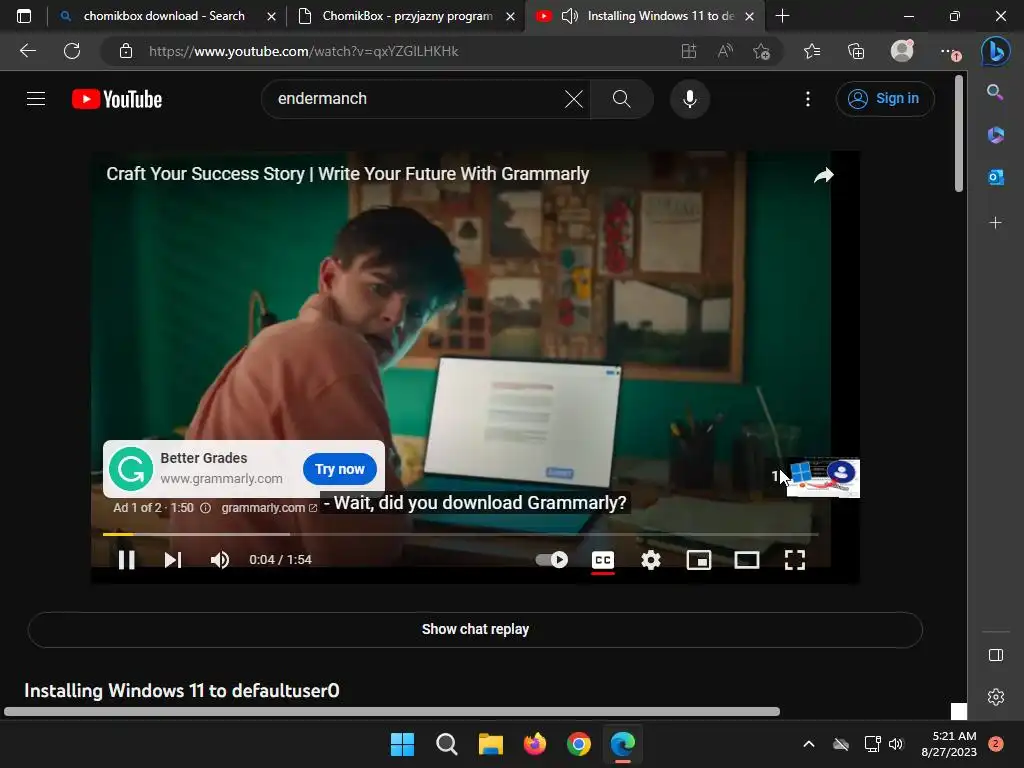Close the ChomikBox przyjazny program tab
1024x768 pixels.
point(511,16)
